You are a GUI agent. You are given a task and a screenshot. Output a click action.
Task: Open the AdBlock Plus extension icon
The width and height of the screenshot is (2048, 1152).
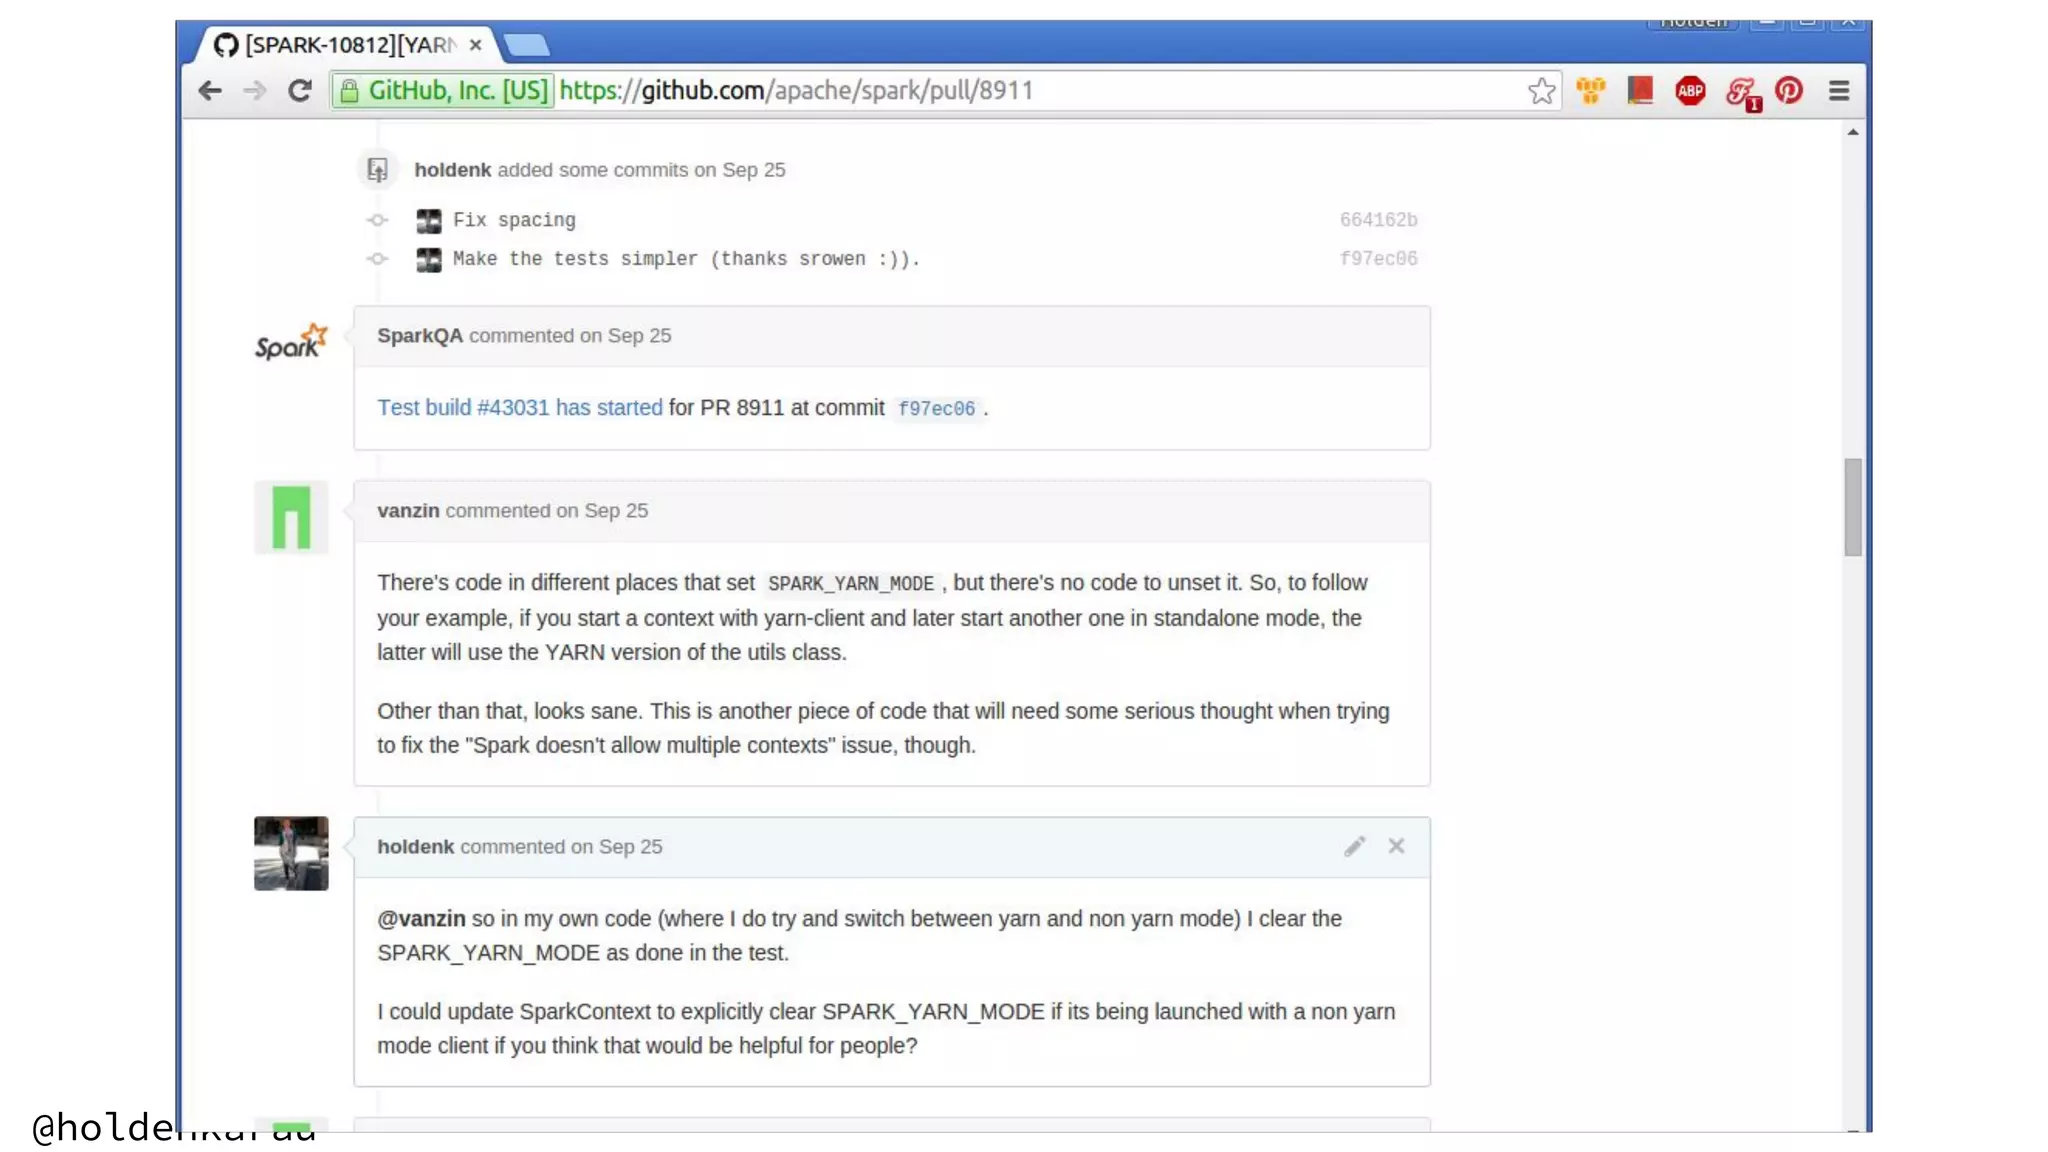tap(1690, 91)
